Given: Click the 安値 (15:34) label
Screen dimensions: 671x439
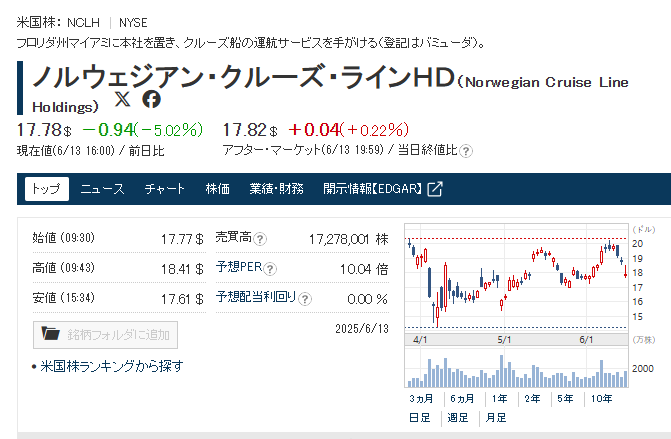Looking at the screenshot, I should pos(63,298).
